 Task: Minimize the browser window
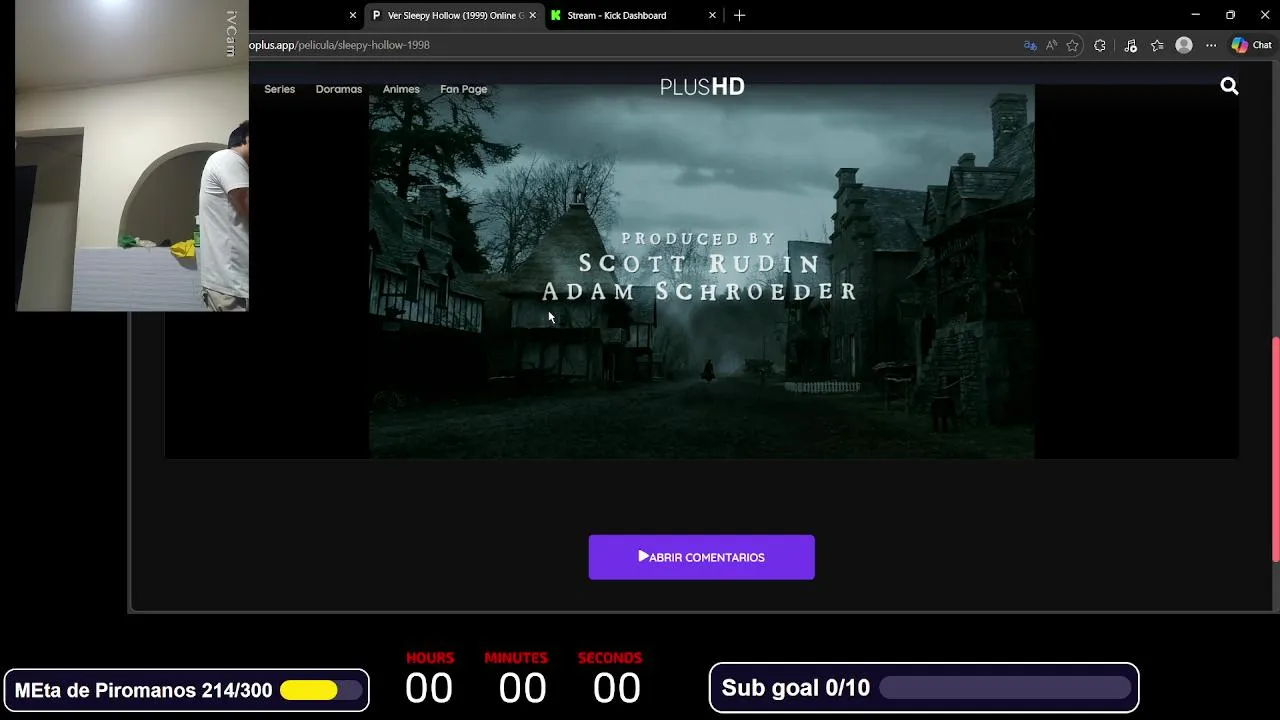click(x=1195, y=15)
